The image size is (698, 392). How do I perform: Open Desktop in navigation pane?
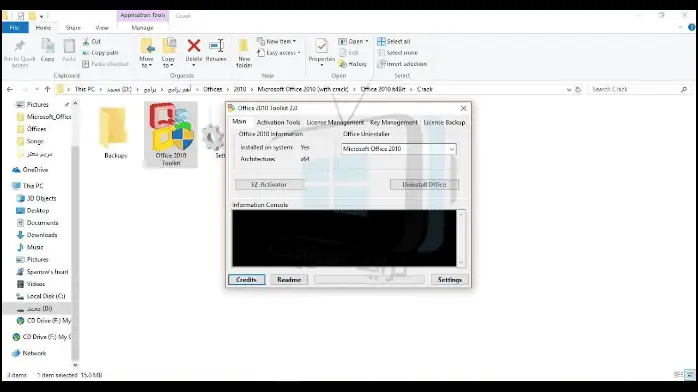(37, 210)
